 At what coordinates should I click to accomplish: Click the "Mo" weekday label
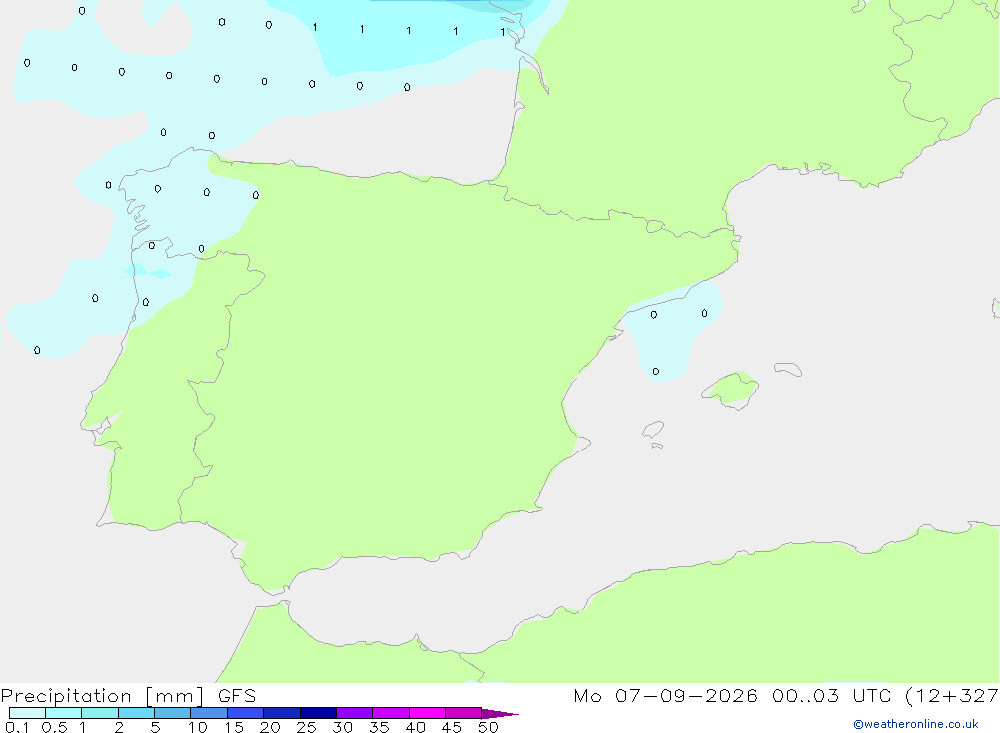tap(587, 695)
